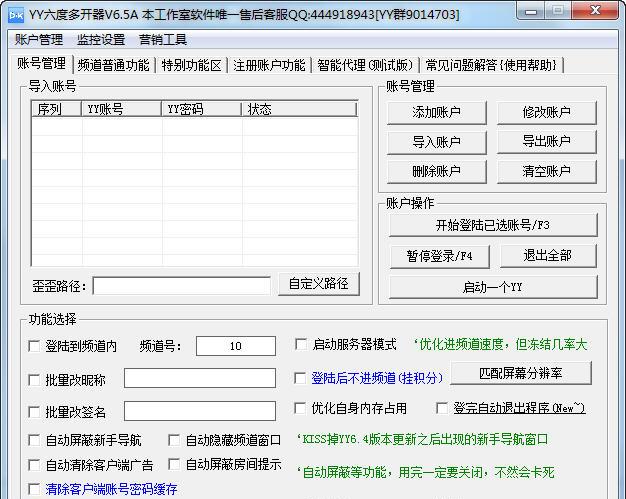Click the 清空账户 button
Viewport: 626px width, 499px height.
(546, 171)
